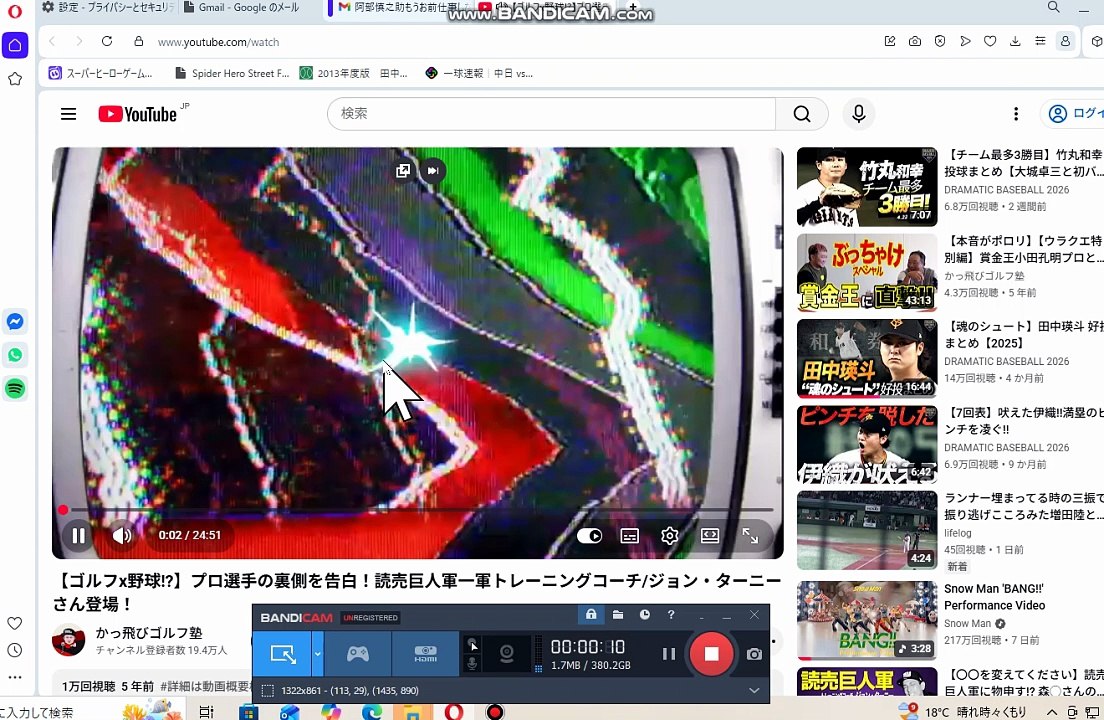Open the YouTube hamburger guide menu
The height and width of the screenshot is (720, 1104).
(68, 114)
